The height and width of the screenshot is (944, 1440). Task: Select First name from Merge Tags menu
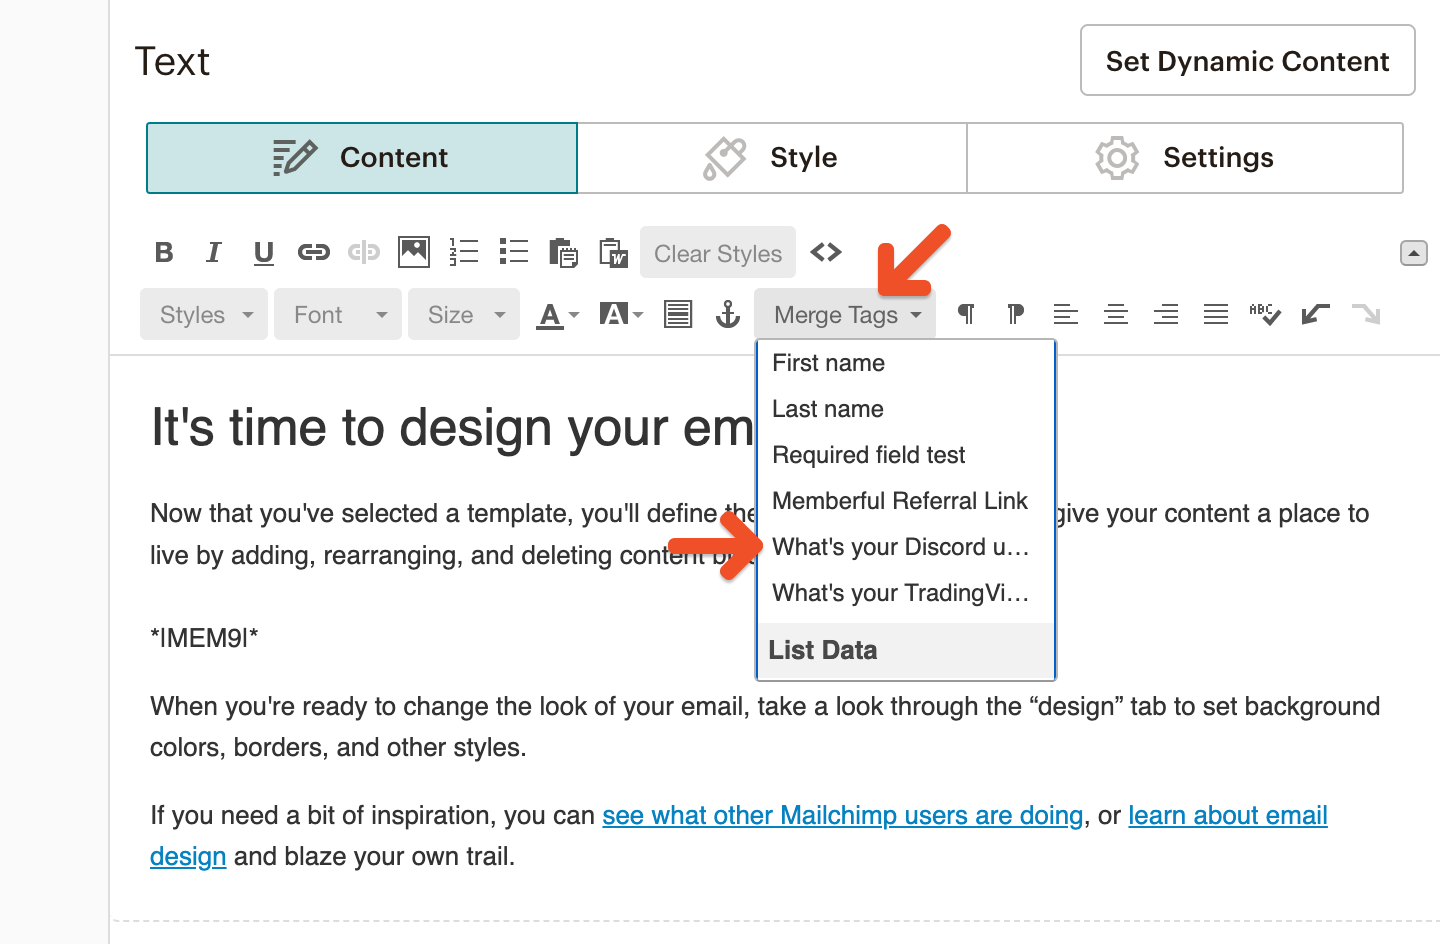pos(828,362)
